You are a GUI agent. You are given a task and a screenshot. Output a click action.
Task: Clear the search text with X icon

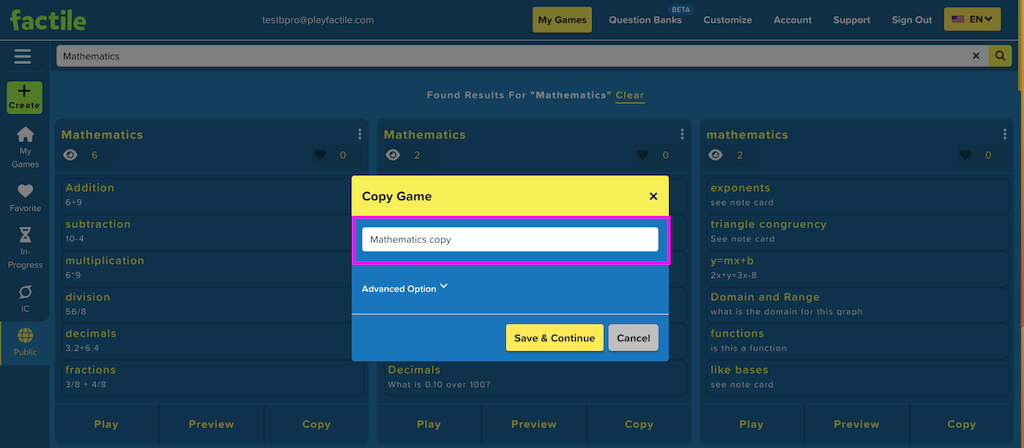[976, 56]
